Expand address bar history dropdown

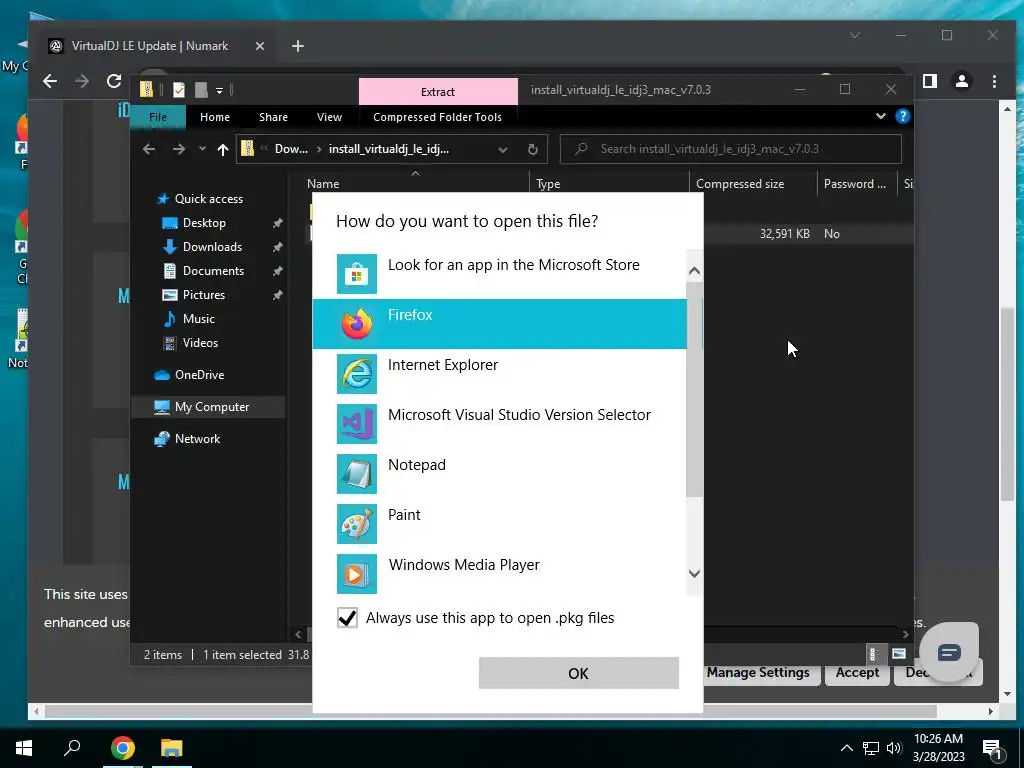[x=503, y=150]
